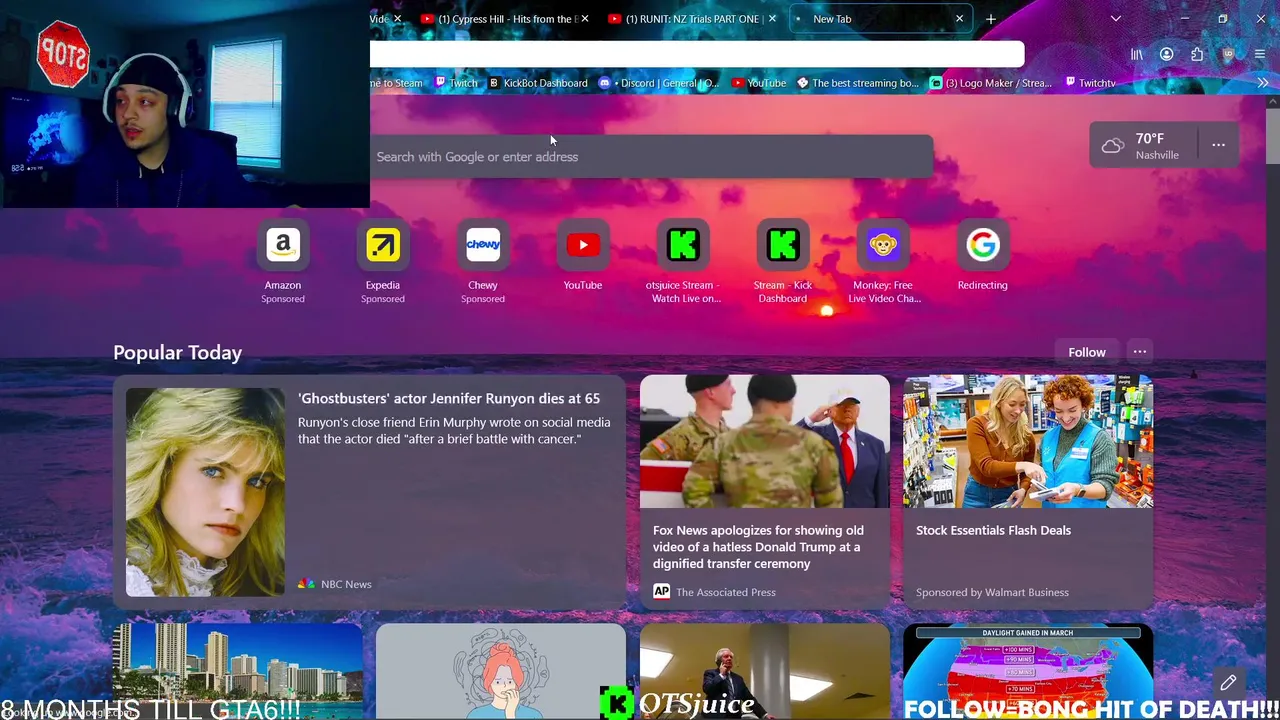
Task: Close the Cypress Hill tab
Action: pyautogui.click(x=585, y=19)
